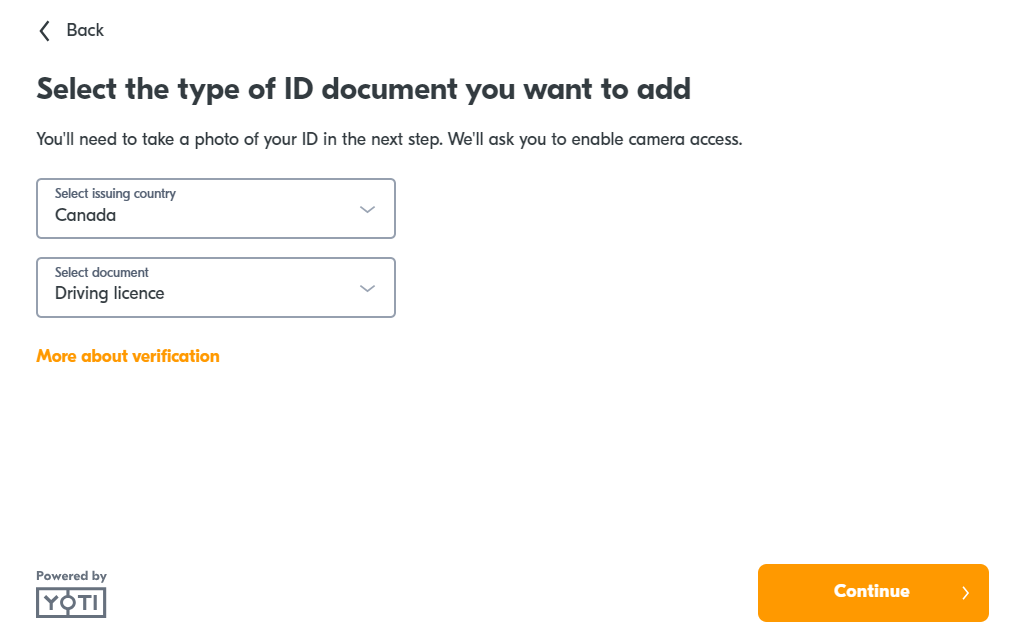Click the Powered by Yoti branding block
Viewport: 1025px width, 642px height.
tap(71, 594)
